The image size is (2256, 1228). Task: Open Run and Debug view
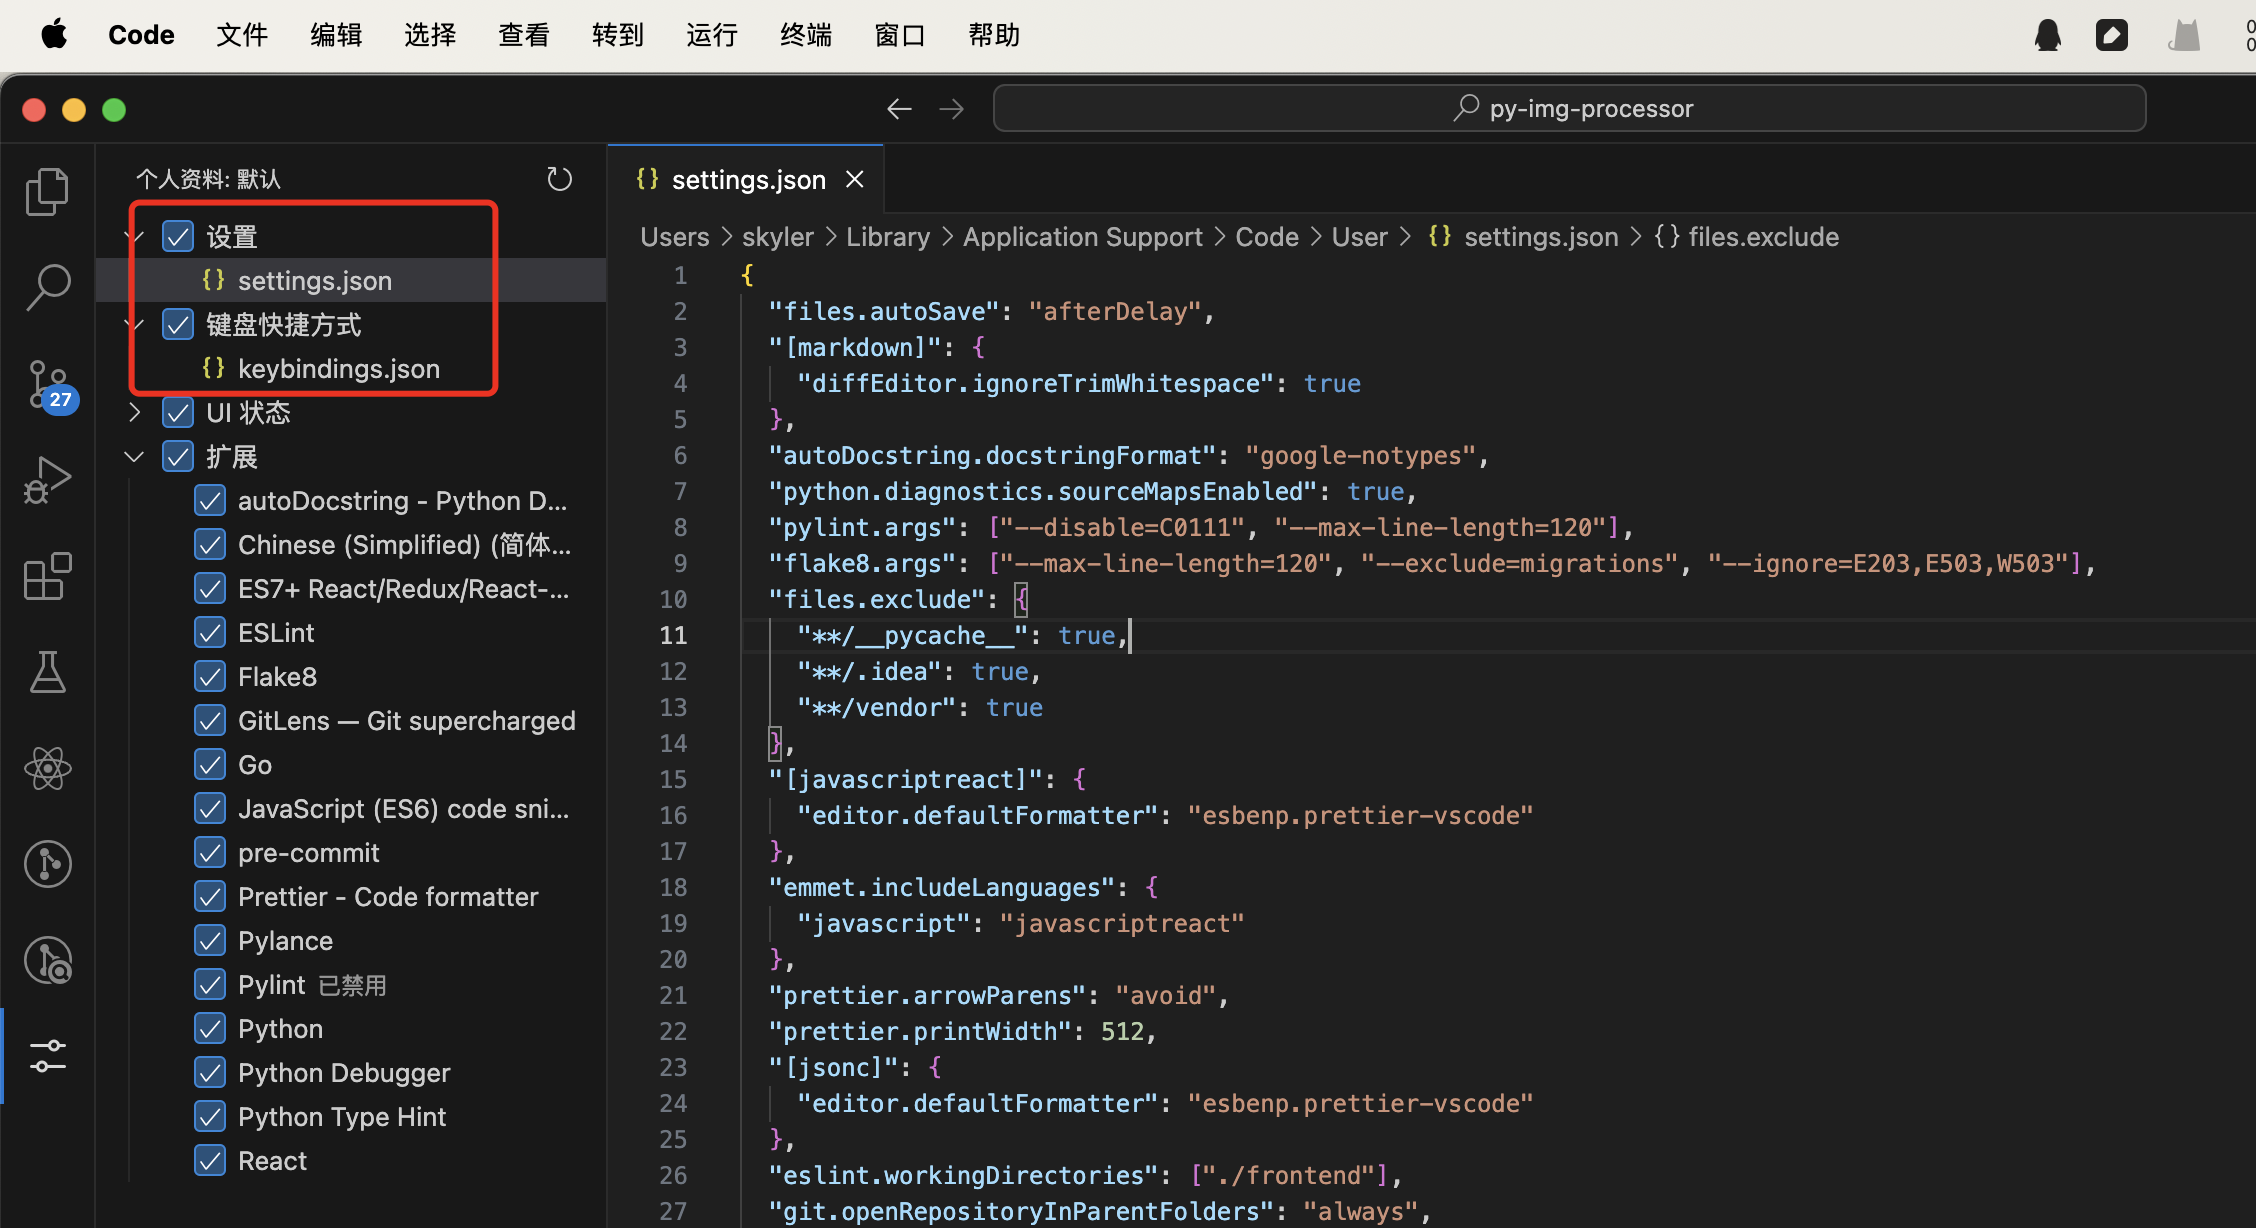(x=47, y=480)
